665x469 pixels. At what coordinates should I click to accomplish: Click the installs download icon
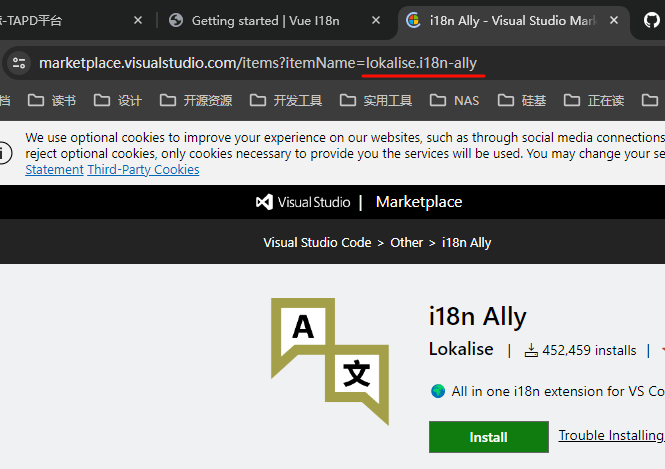click(531, 350)
